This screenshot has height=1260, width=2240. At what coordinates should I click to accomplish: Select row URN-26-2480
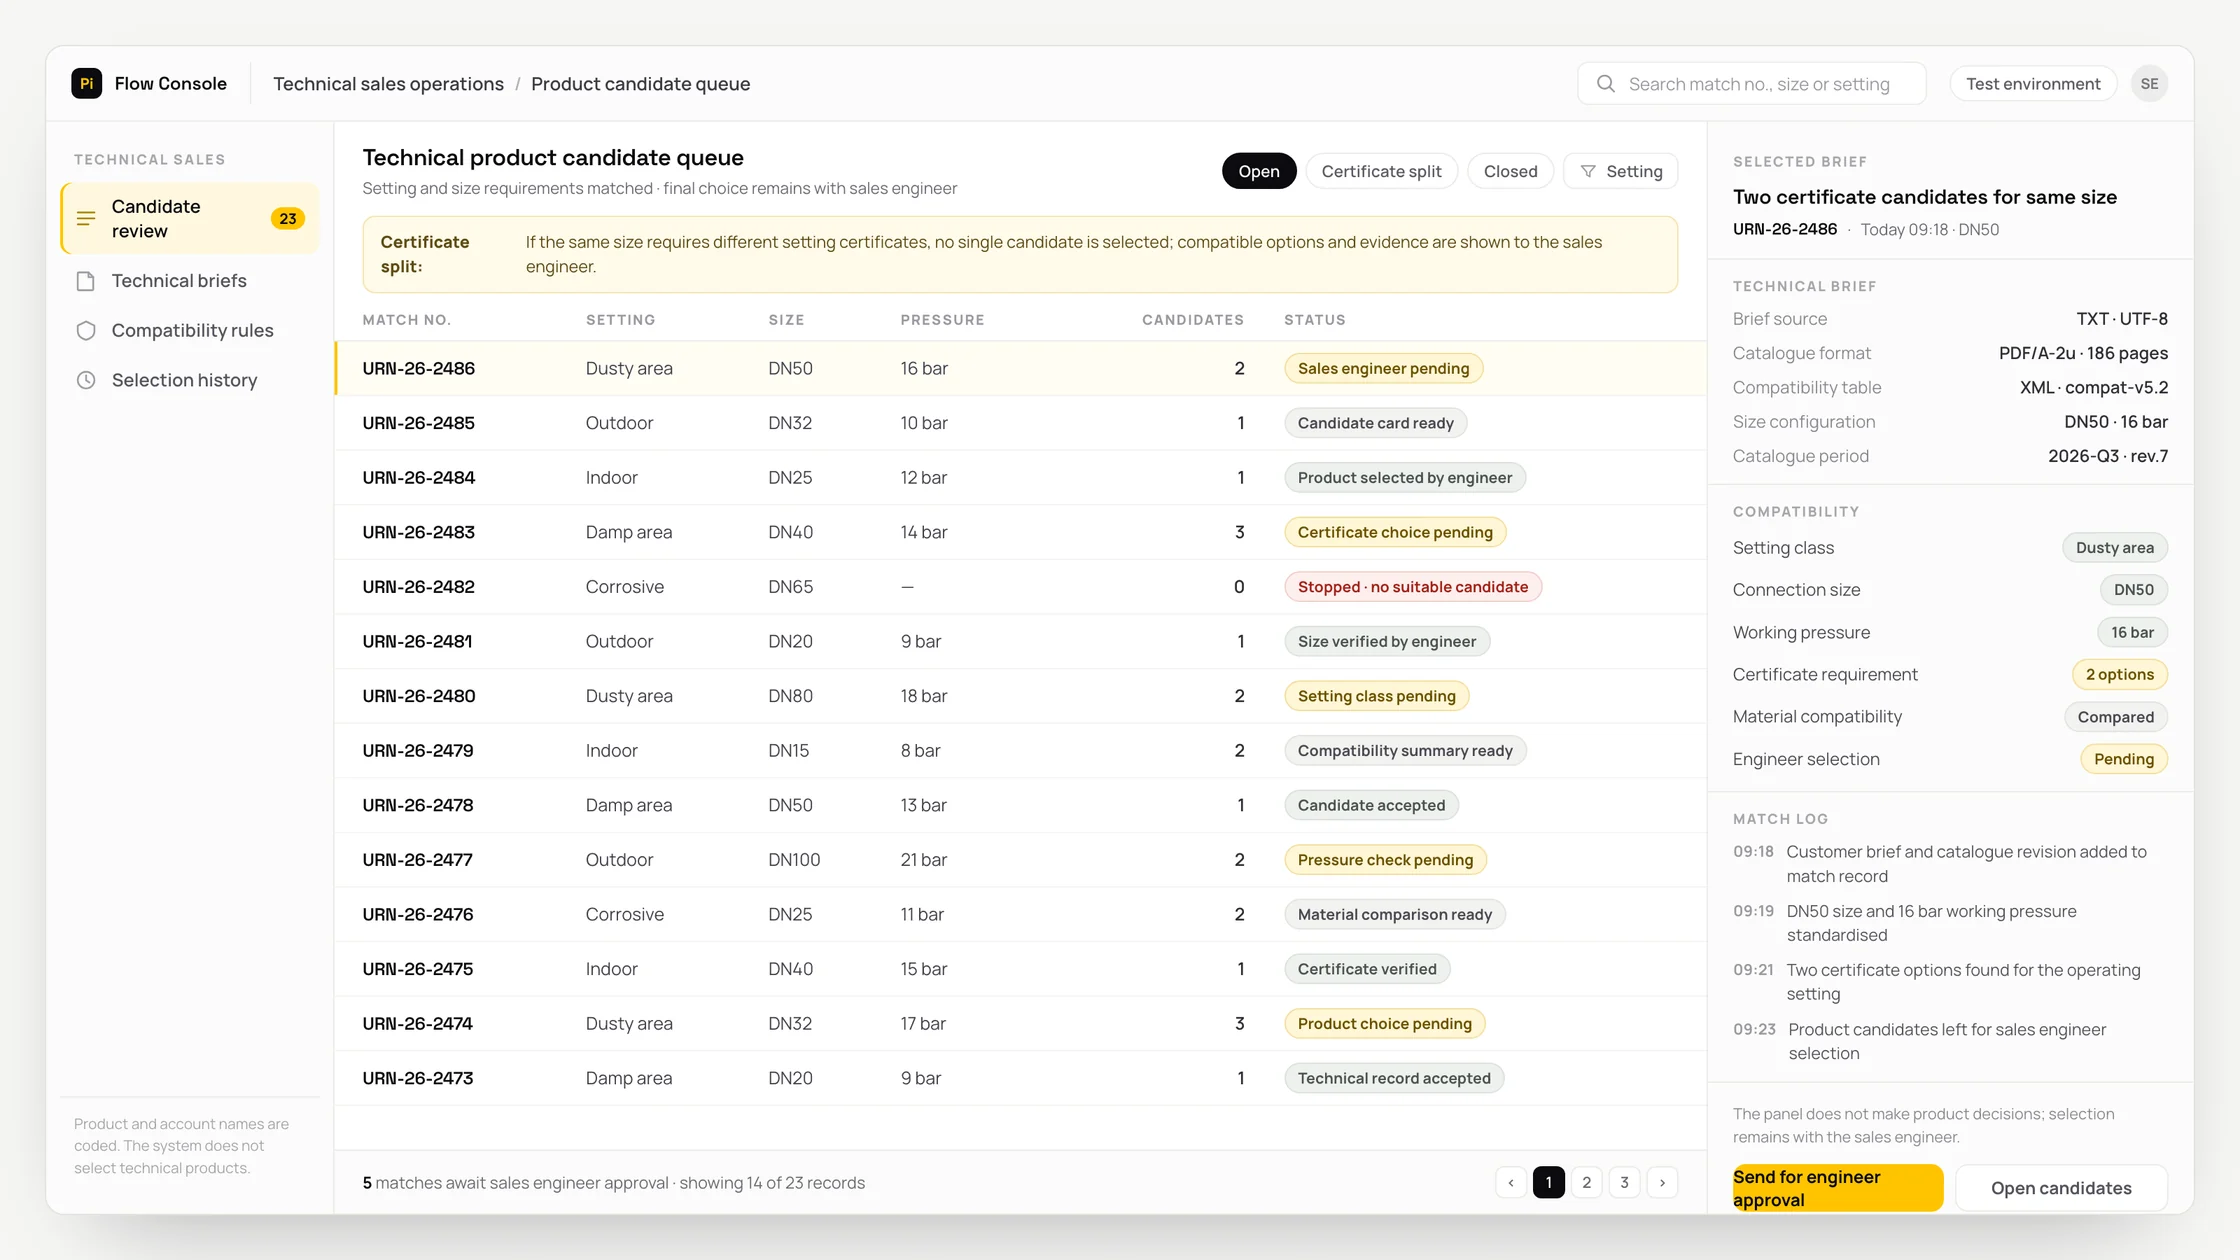click(1020, 696)
